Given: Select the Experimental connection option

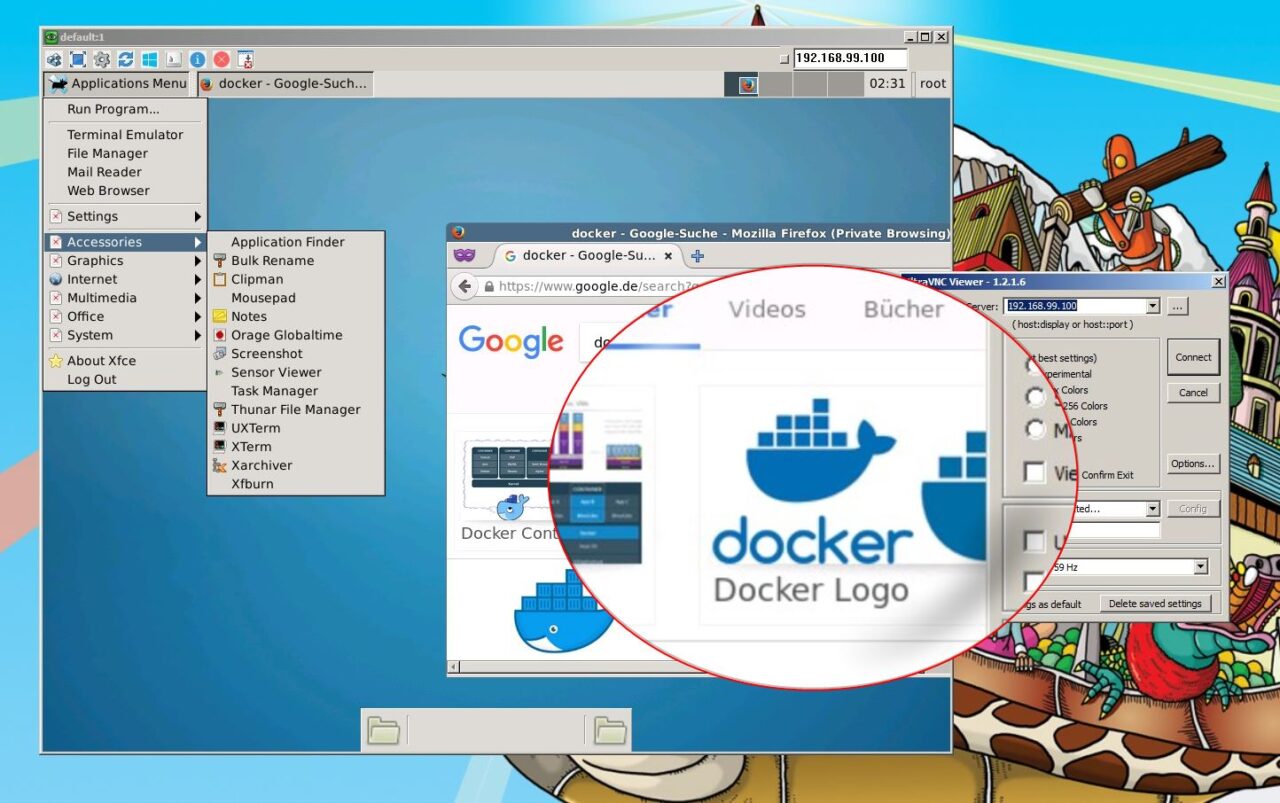Looking at the screenshot, I should coord(1035,368).
